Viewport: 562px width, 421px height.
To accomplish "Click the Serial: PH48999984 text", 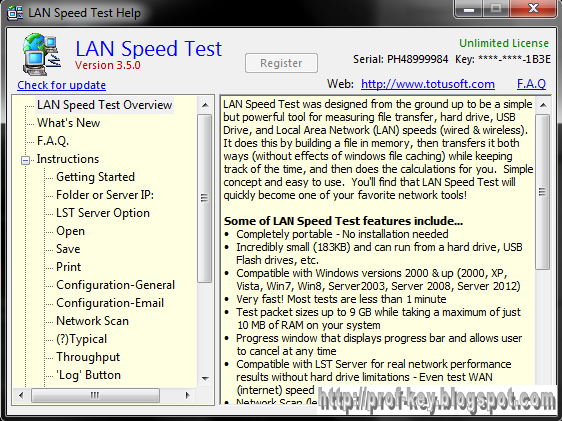I will tap(400, 59).
